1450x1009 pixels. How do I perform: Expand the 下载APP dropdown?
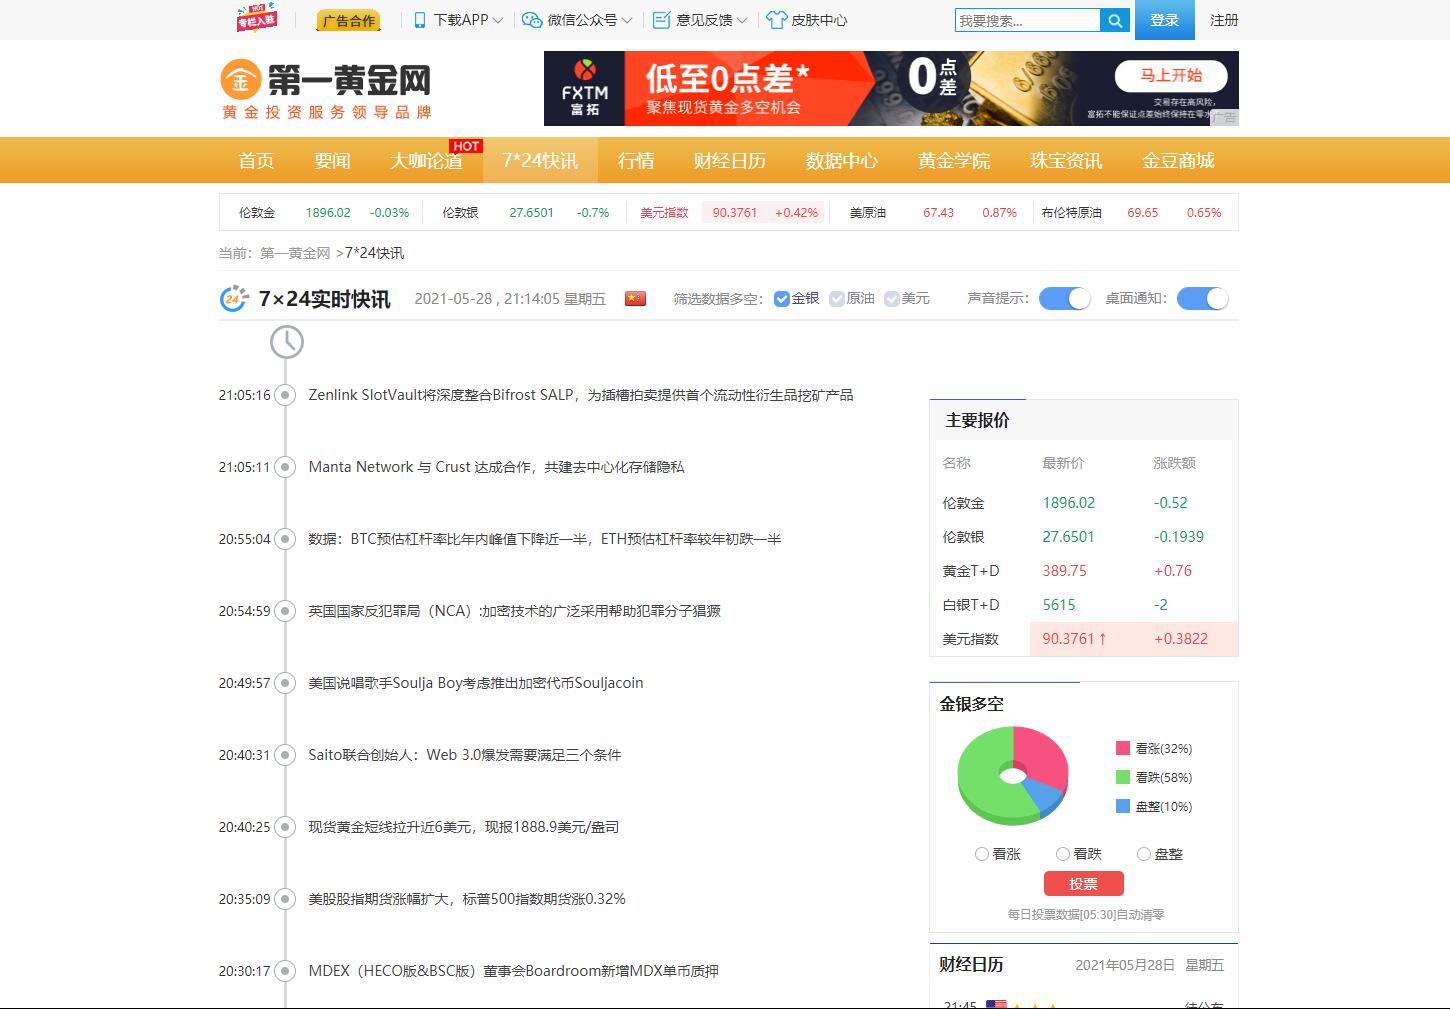(x=499, y=19)
